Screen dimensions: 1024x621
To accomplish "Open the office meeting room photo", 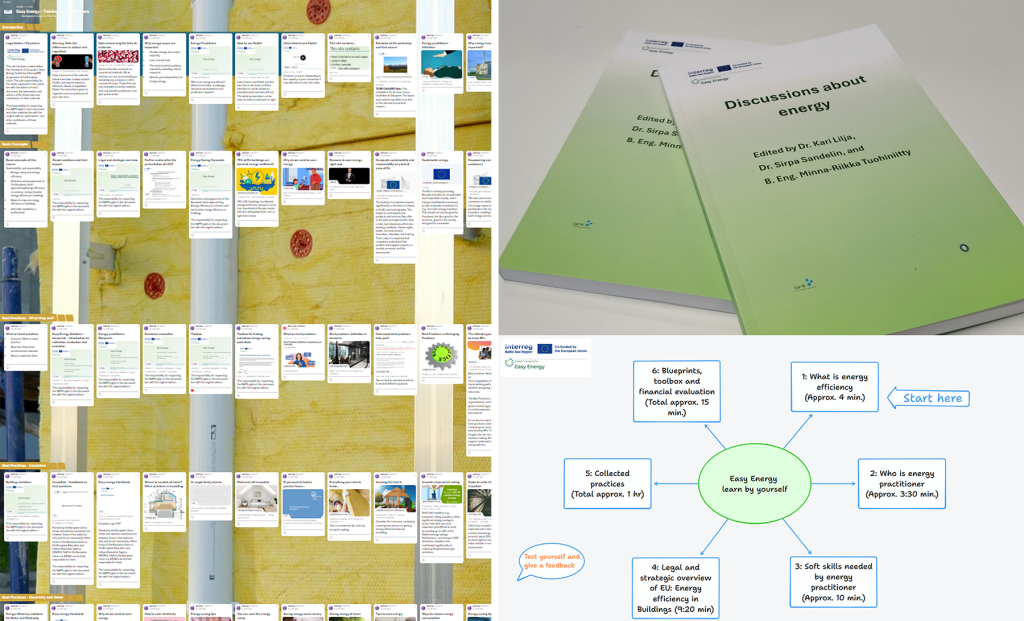I will click(x=349, y=353).
